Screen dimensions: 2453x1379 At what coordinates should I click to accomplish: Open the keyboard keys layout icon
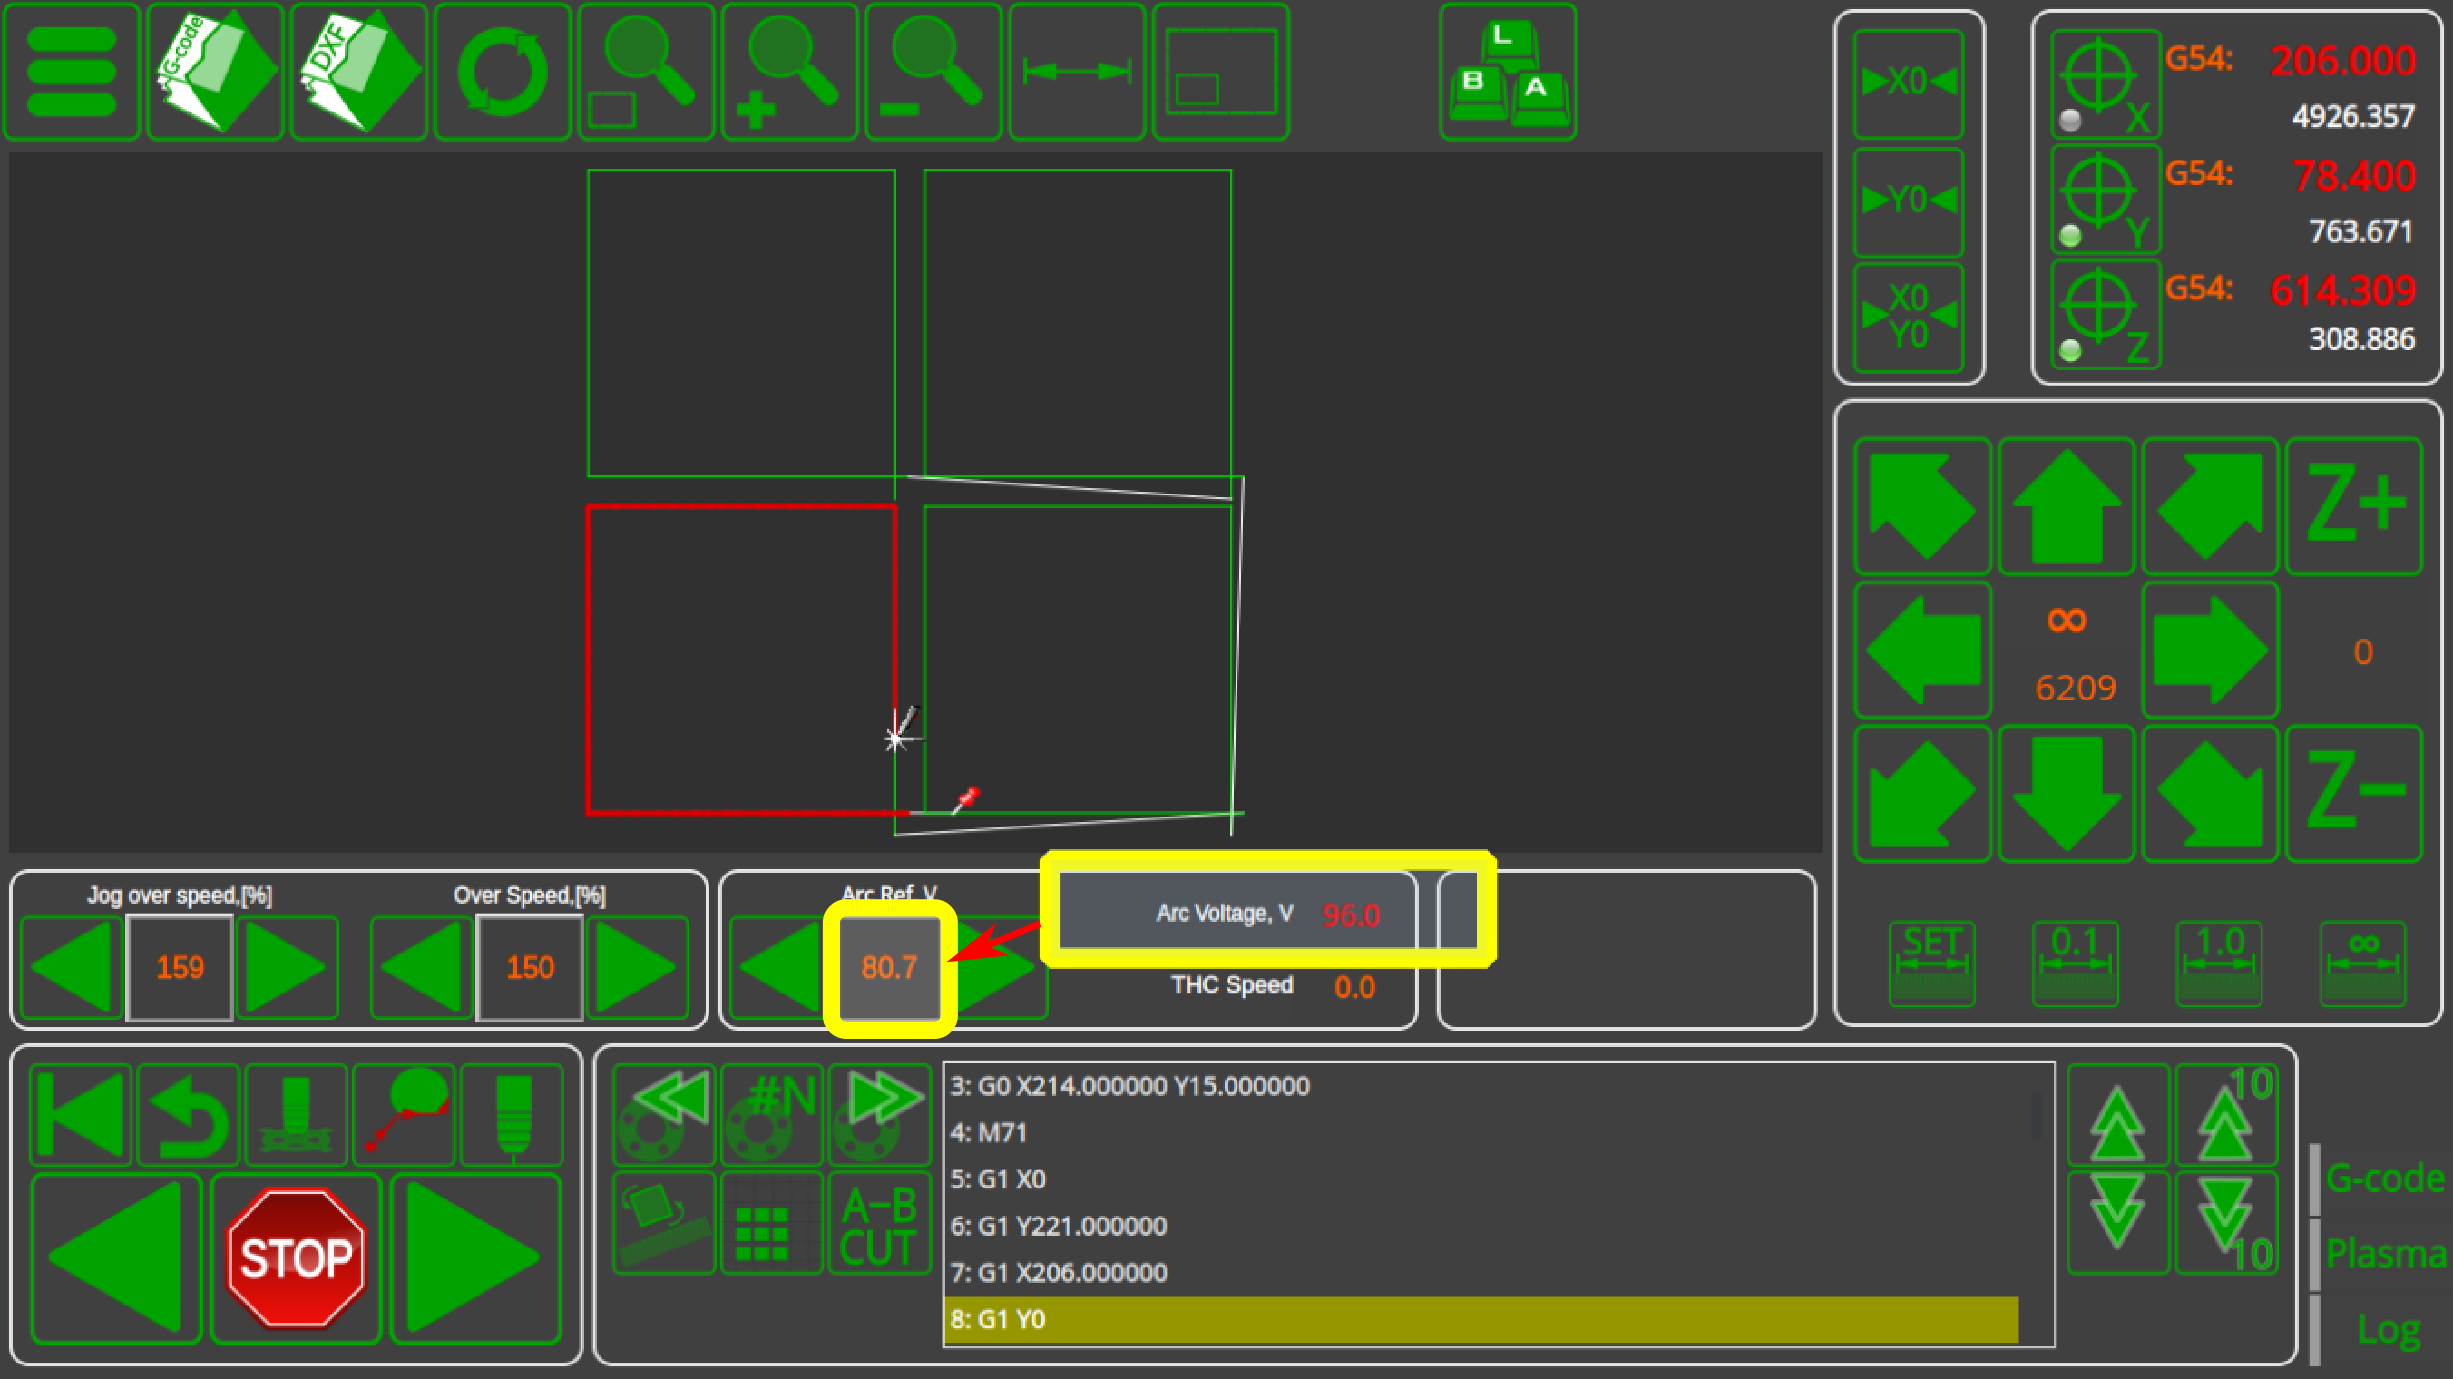(x=1507, y=72)
